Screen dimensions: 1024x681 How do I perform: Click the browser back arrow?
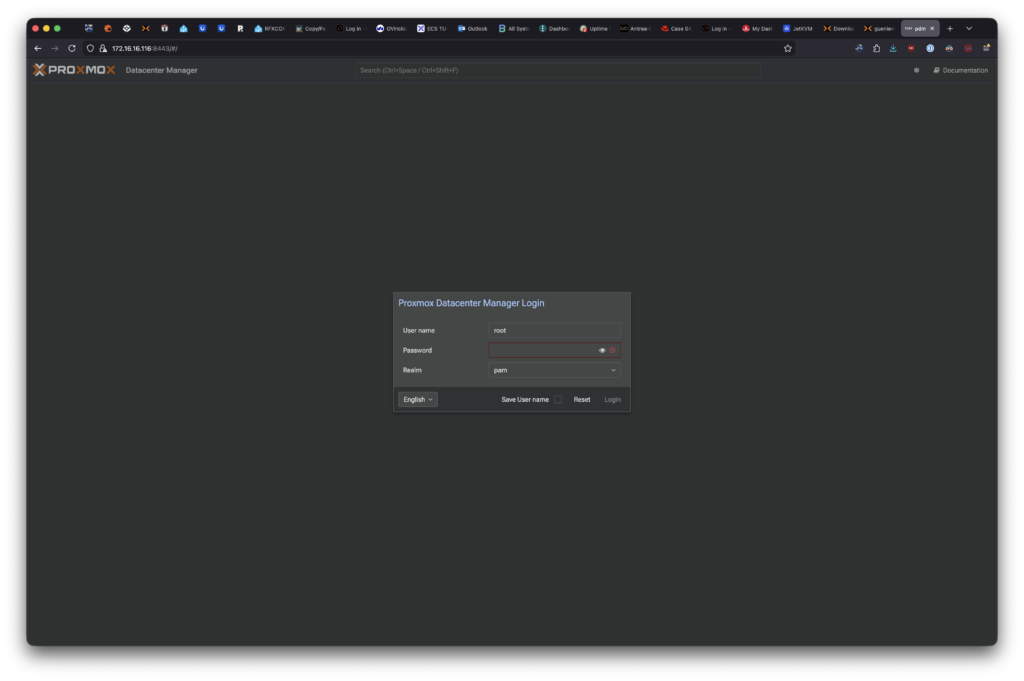tap(38, 48)
